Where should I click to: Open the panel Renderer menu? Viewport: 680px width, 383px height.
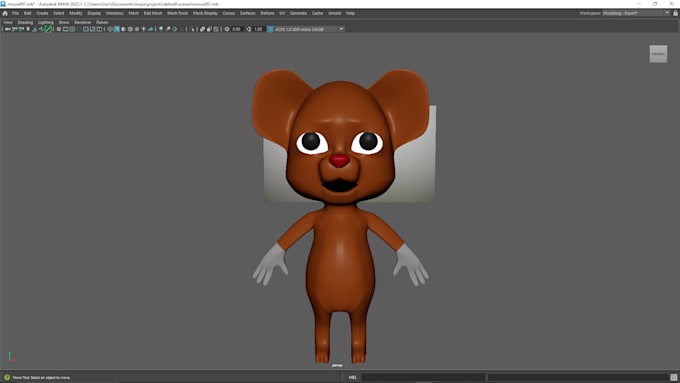(x=82, y=22)
